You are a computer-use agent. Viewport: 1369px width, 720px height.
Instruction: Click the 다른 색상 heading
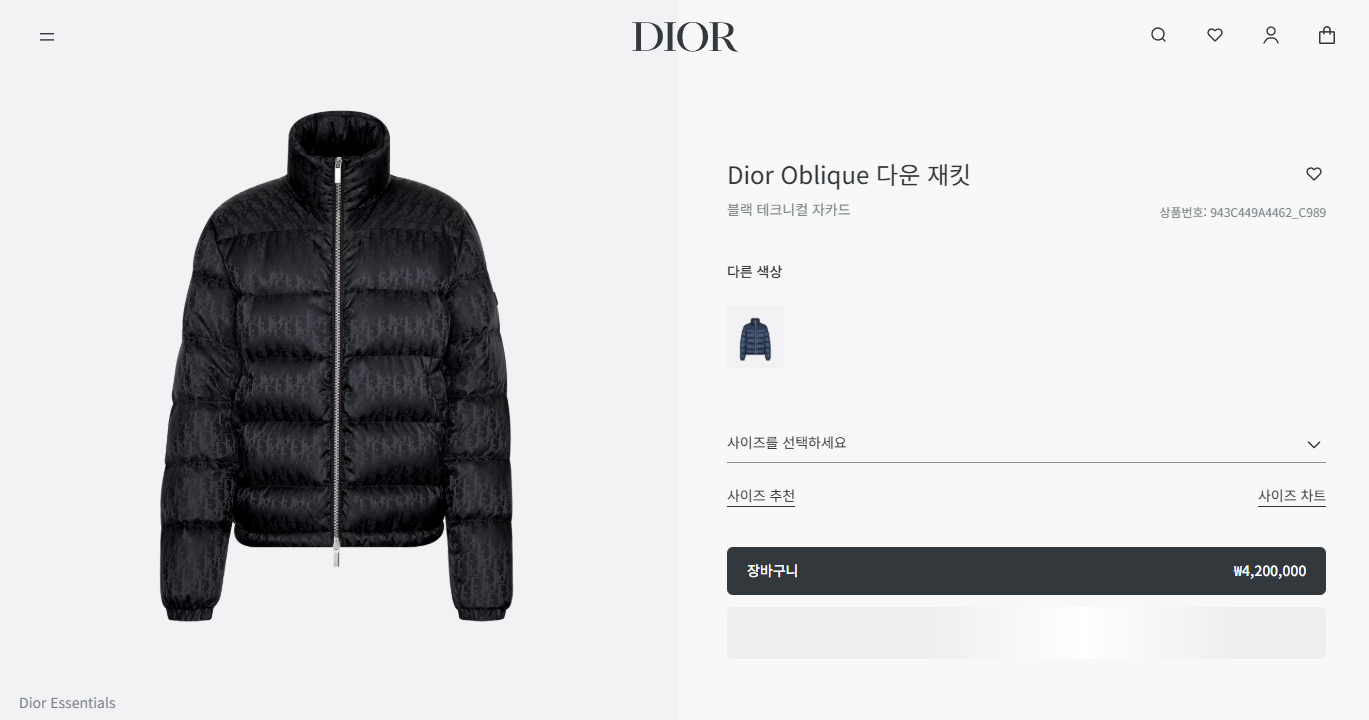coord(754,272)
